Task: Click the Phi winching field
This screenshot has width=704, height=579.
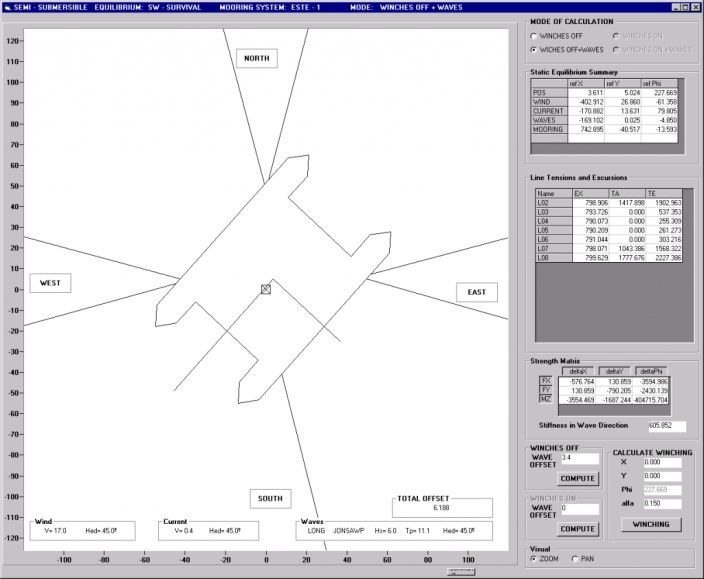Action: [662, 490]
